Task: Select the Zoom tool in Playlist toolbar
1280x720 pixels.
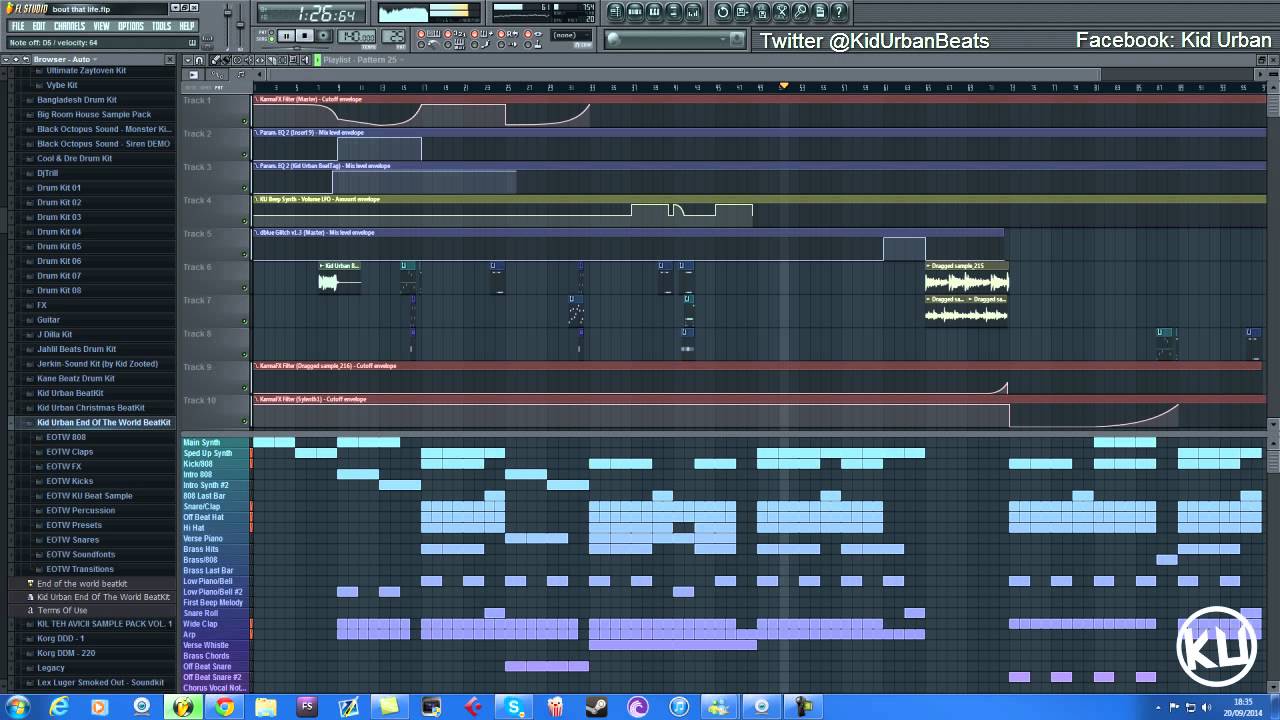Action: [x=293, y=60]
